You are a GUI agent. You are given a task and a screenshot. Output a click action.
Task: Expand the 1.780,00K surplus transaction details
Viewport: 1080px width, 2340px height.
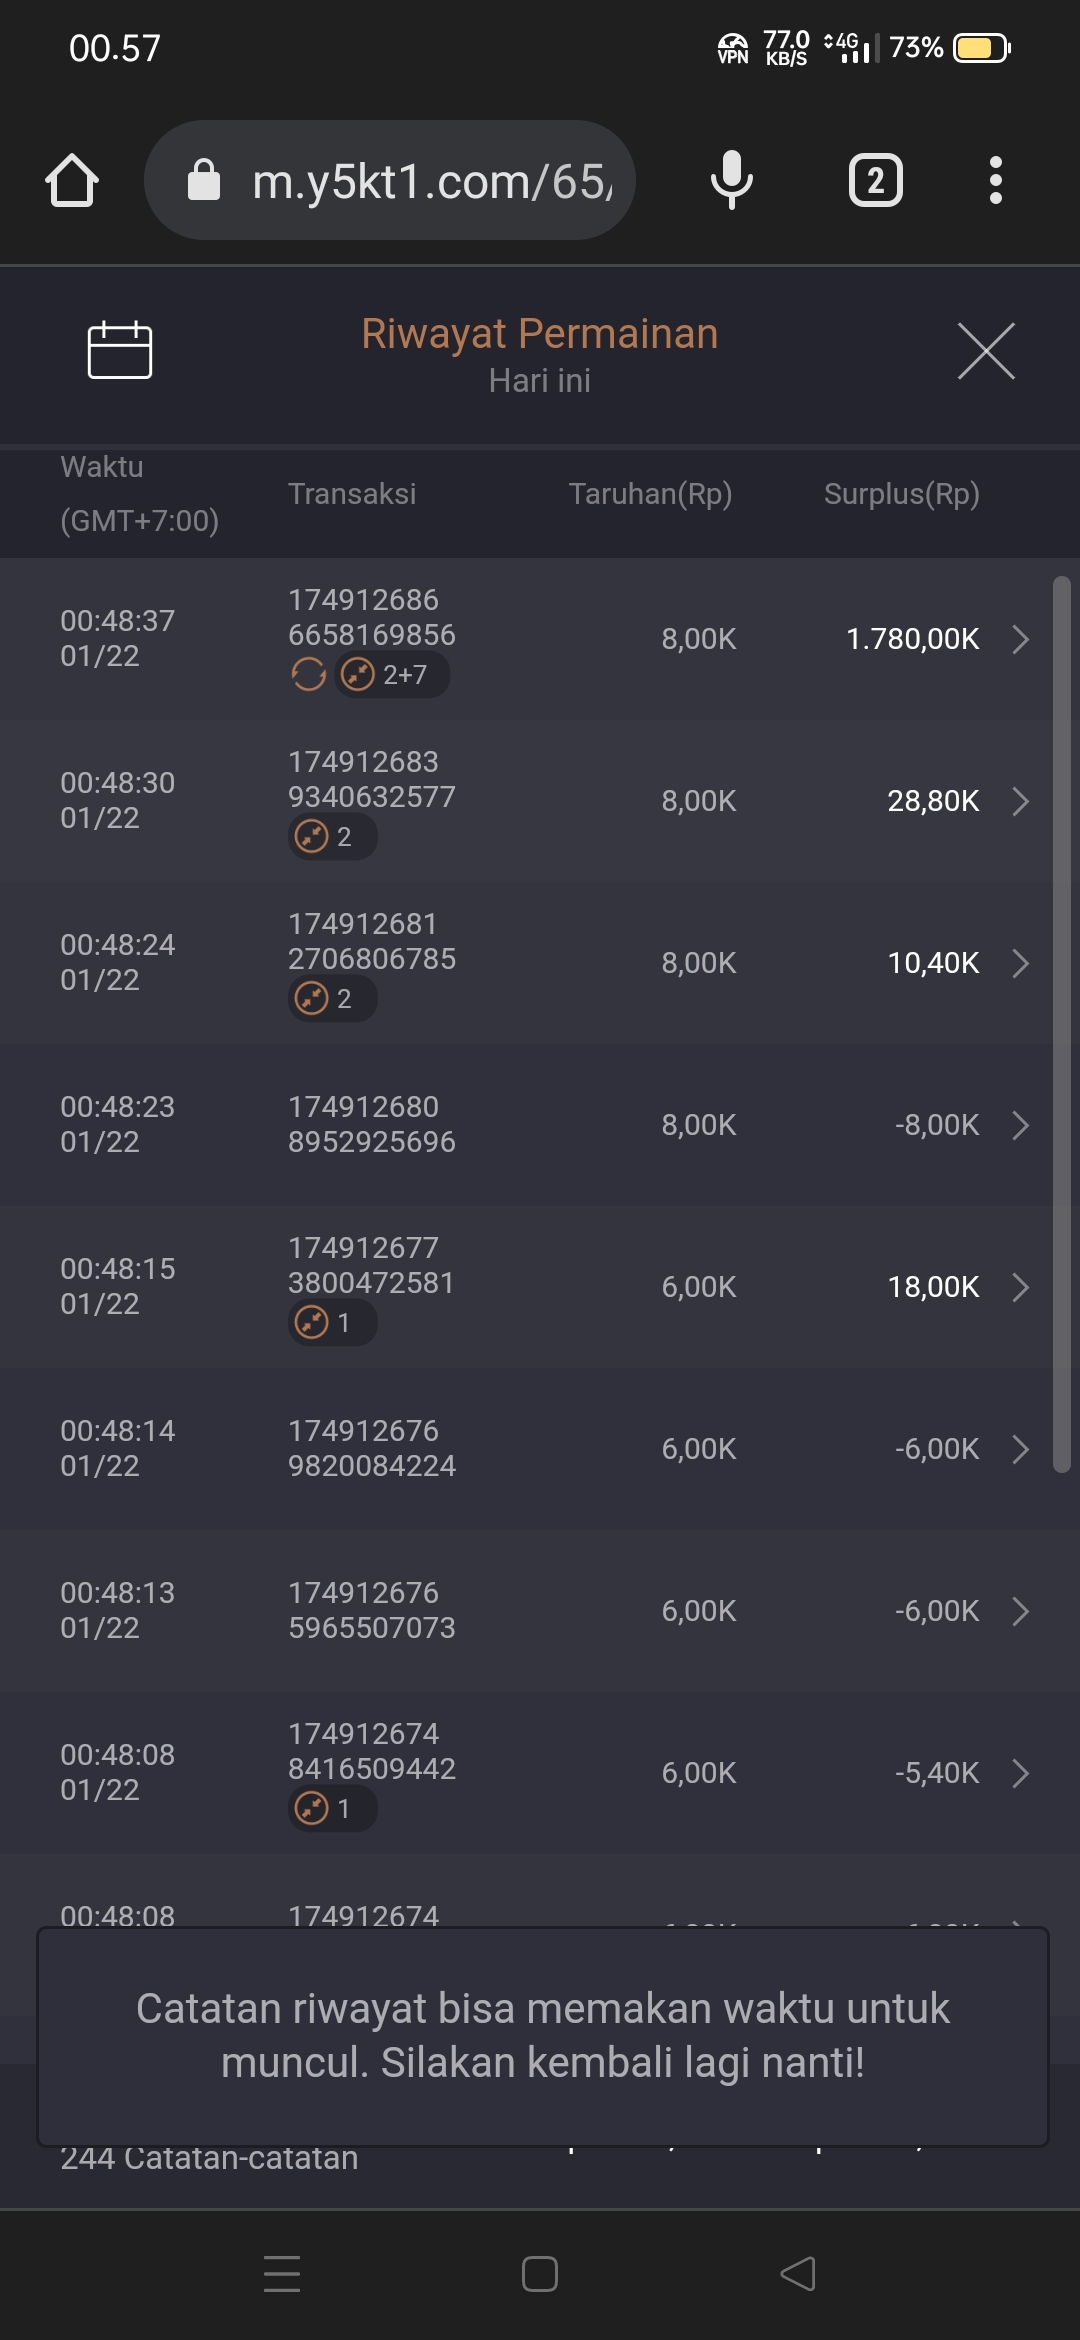pyautogui.click(x=1020, y=639)
